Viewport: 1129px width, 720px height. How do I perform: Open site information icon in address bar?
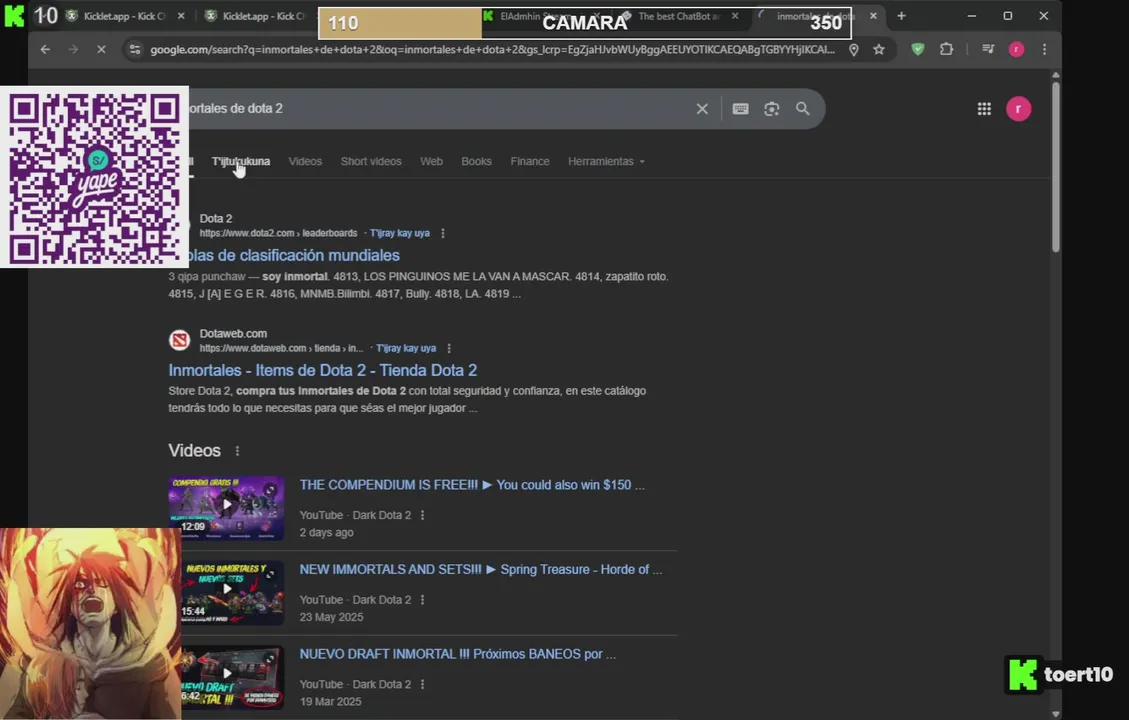(135, 50)
